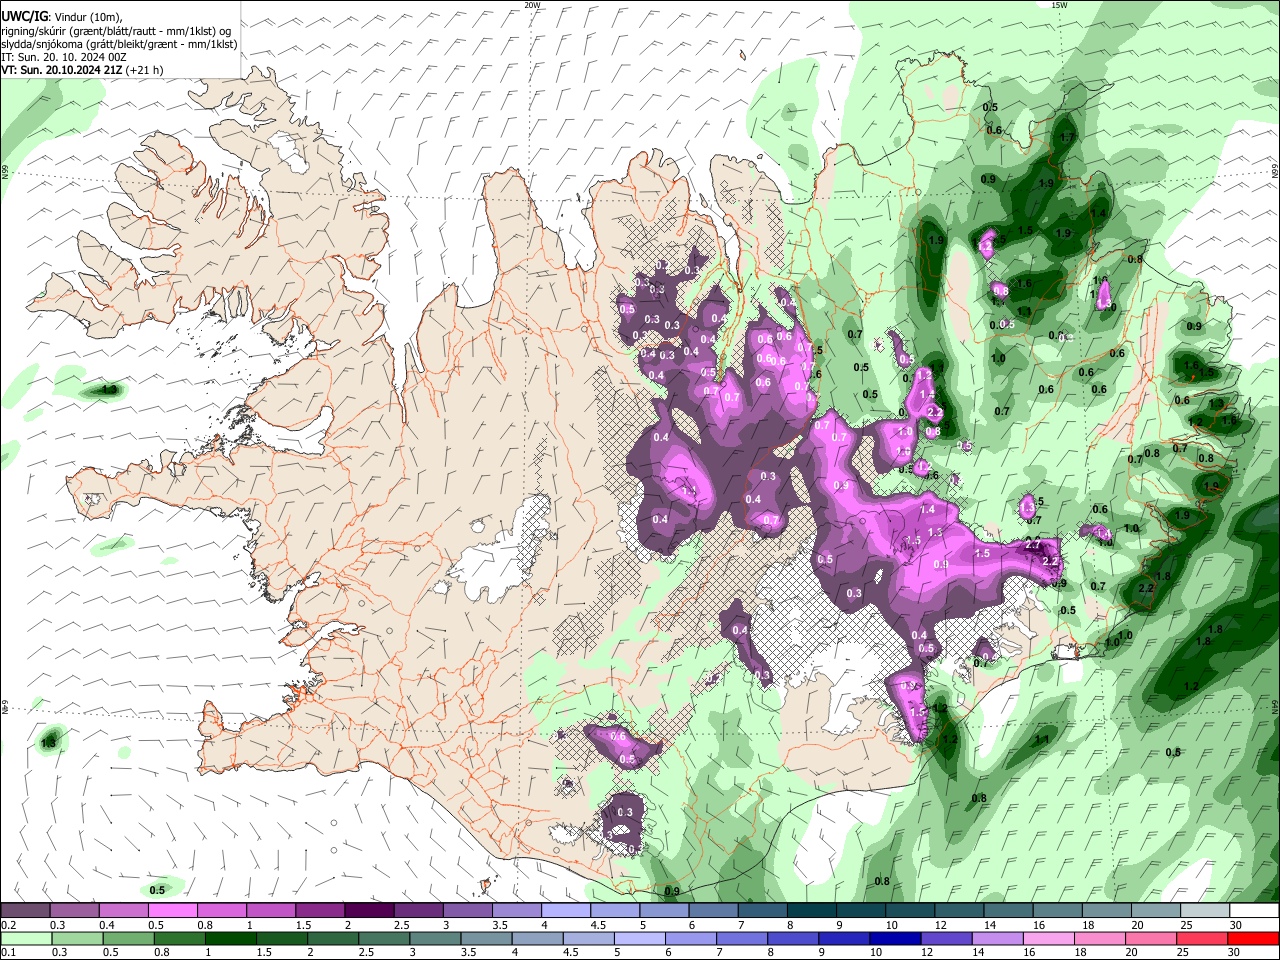Click the pale pink 16 swatch in the rain legend
This screenshot has width=1280, height=960.
[1048, 939]
